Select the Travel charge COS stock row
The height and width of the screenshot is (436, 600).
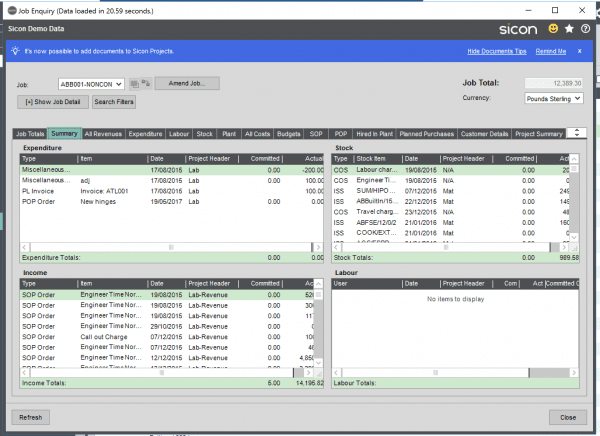coord(451,212)
